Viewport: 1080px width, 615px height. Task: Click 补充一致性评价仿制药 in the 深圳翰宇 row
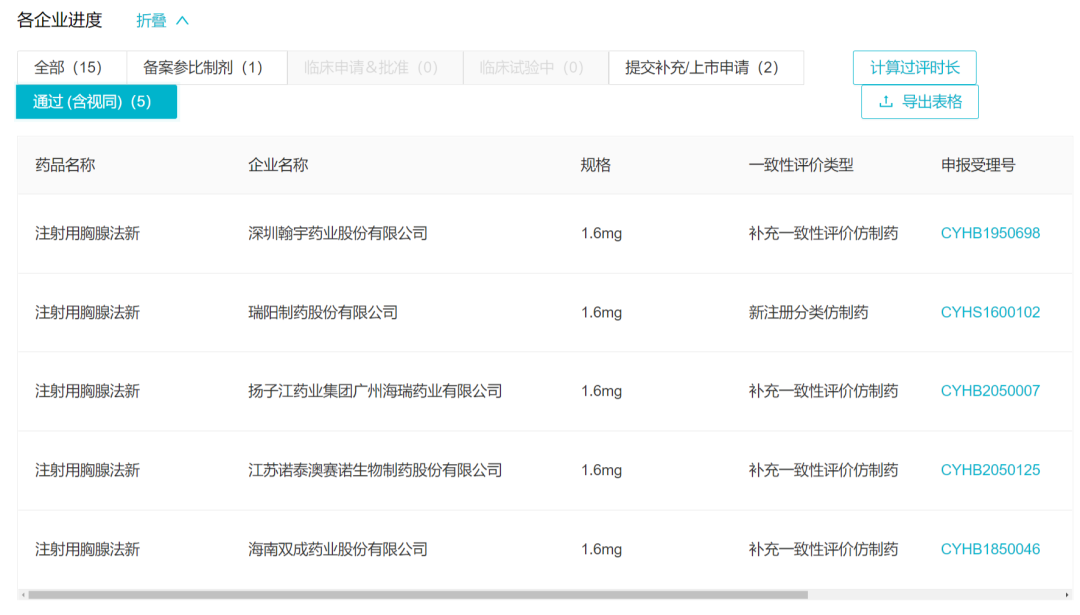coord(823,233)
